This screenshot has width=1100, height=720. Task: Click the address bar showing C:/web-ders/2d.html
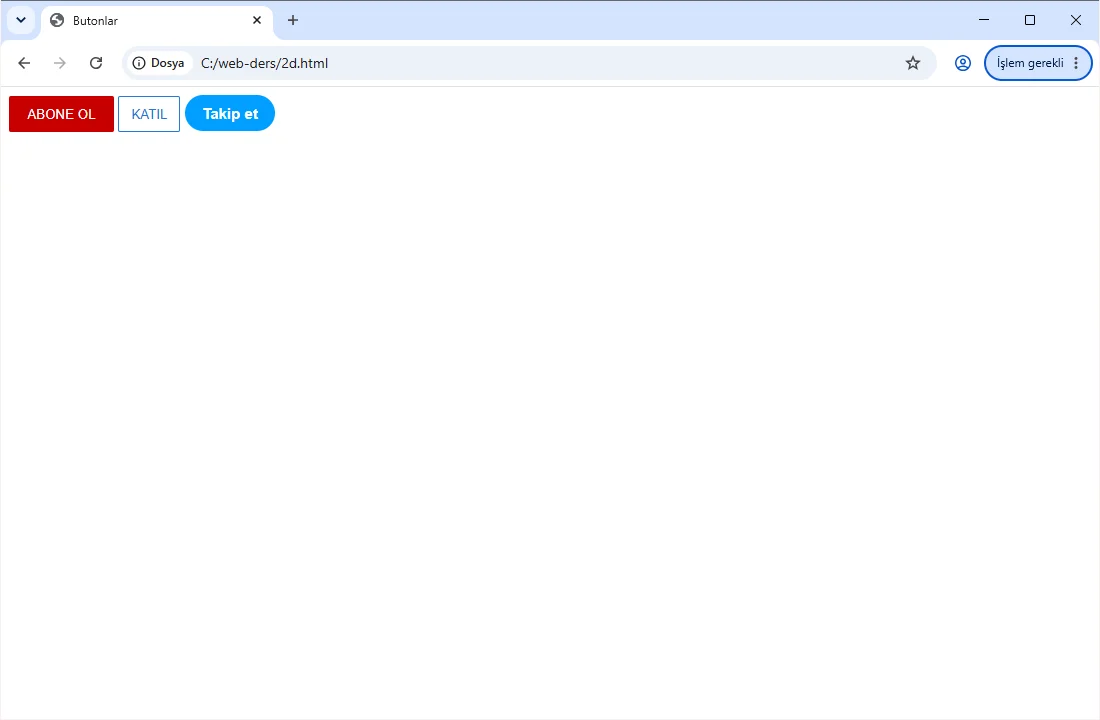point(530,63)
